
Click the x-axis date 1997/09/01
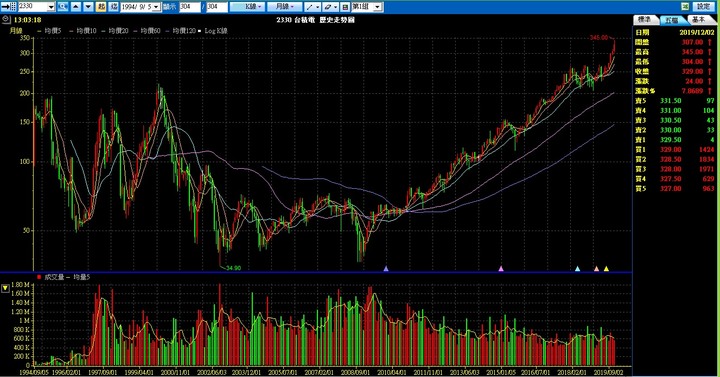(x=102, y=372)
